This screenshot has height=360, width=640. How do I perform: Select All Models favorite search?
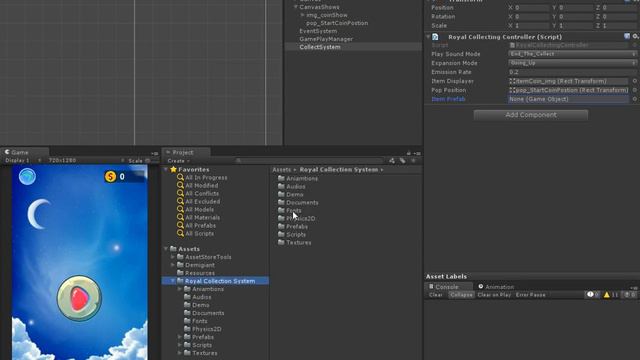(x=195, y=209)
